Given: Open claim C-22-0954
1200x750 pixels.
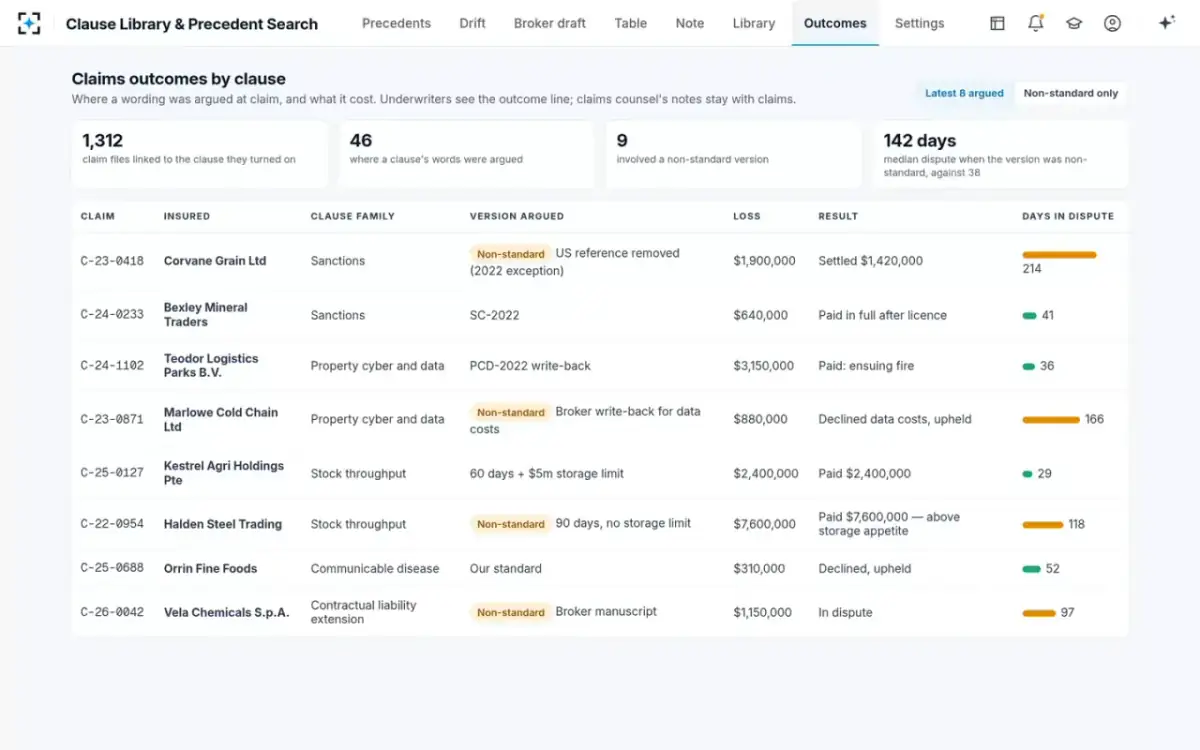Looking at the screenshot, I should click(112, 524).
